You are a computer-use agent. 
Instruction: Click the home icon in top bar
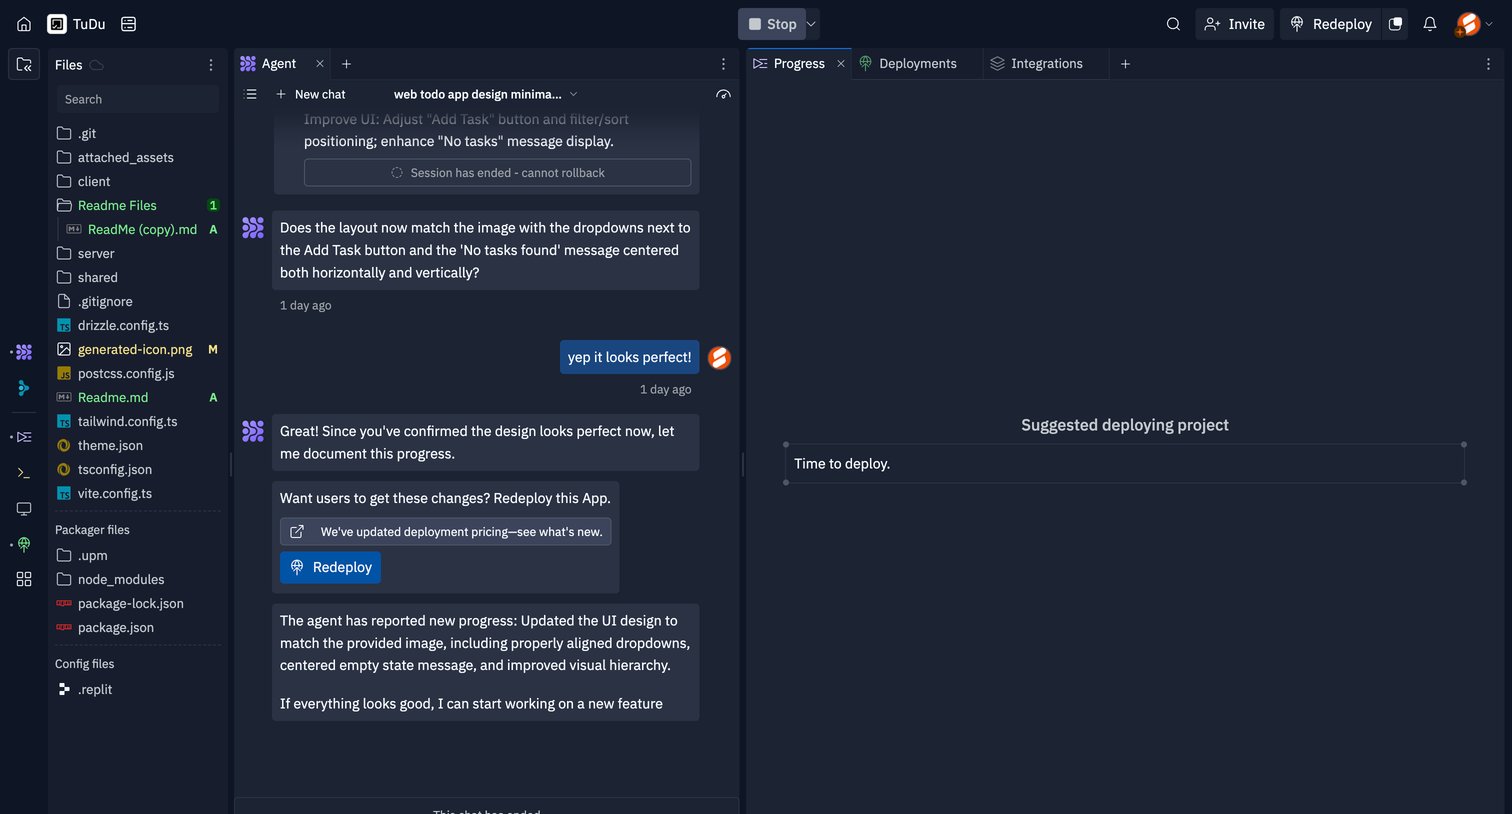[24, 24]
